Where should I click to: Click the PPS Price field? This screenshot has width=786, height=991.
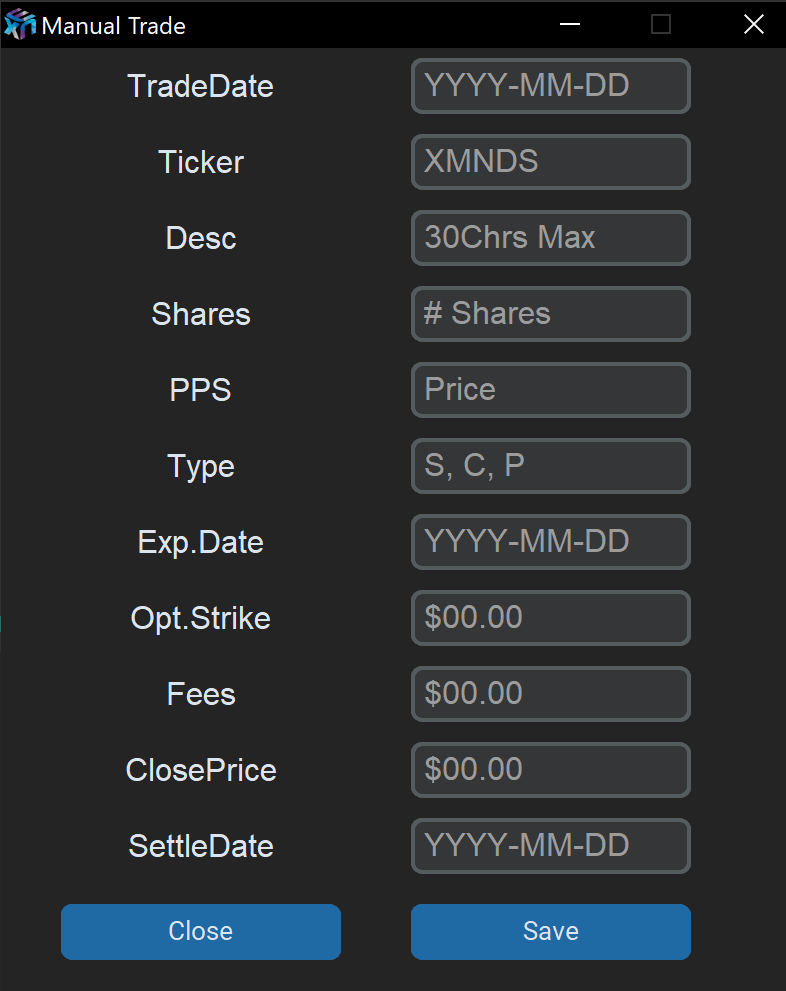[x=550, y=390]
